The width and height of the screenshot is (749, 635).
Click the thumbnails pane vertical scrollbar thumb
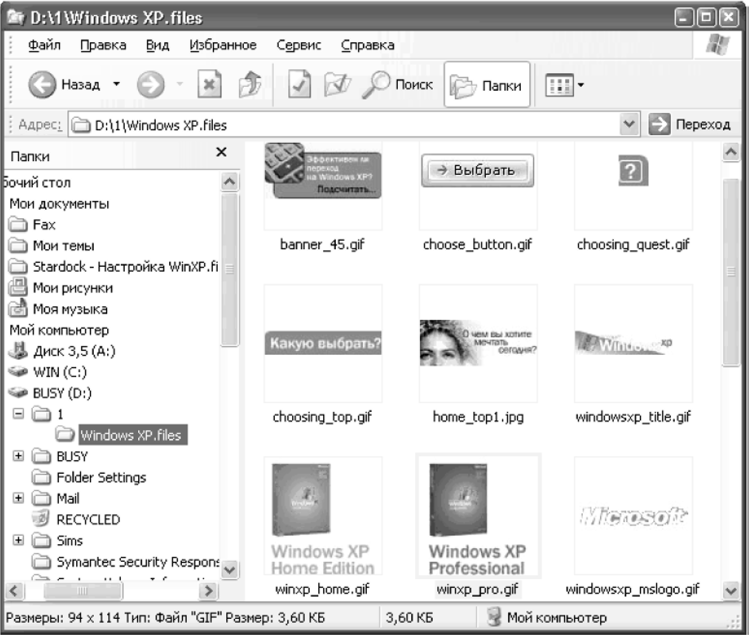click(731, 272)
